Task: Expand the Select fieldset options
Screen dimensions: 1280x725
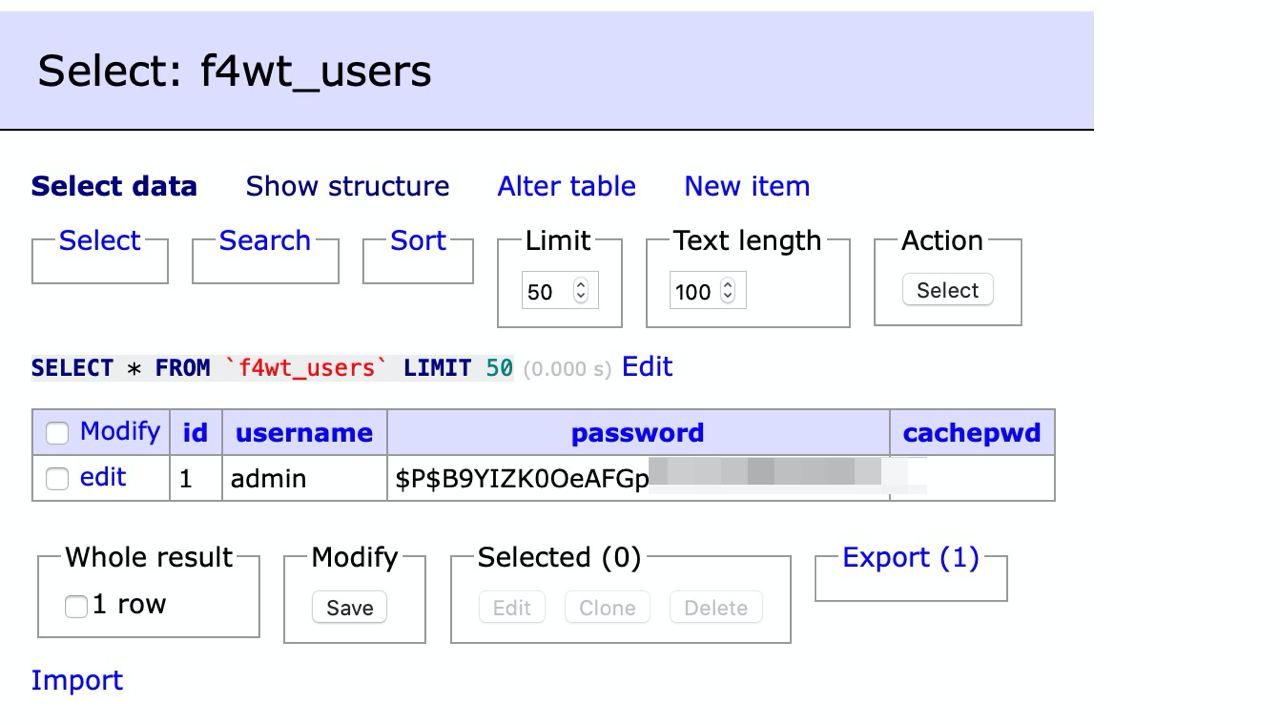Action: (100, 241)
